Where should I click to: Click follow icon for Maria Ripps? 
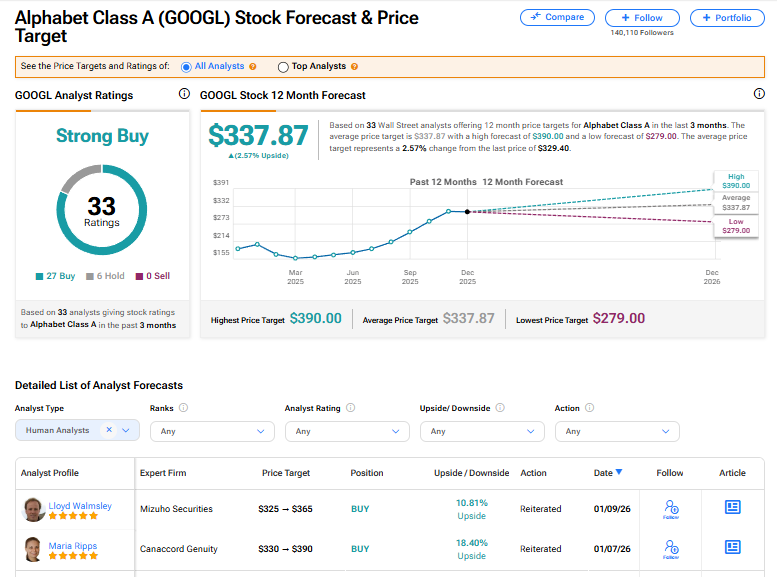coord(671,548)
